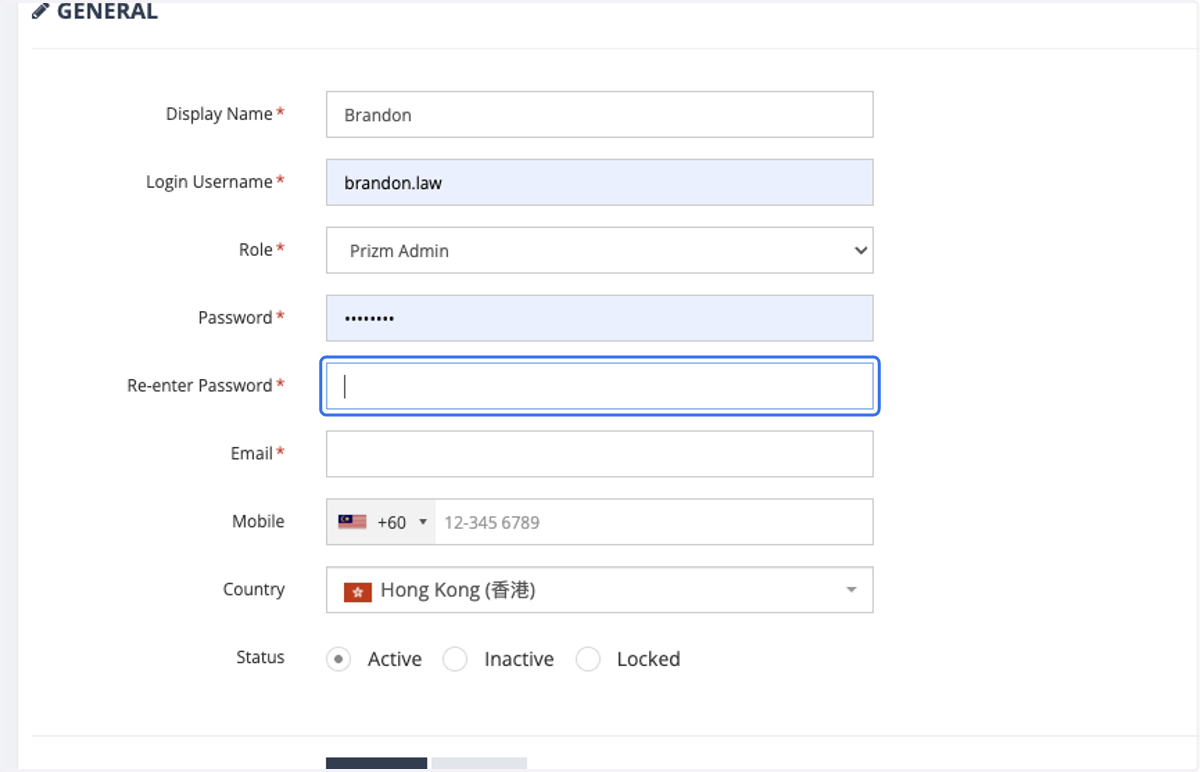Click the Login Username label
The image size is (1200, 772).
pyautogui.click(x=209, y=182)
